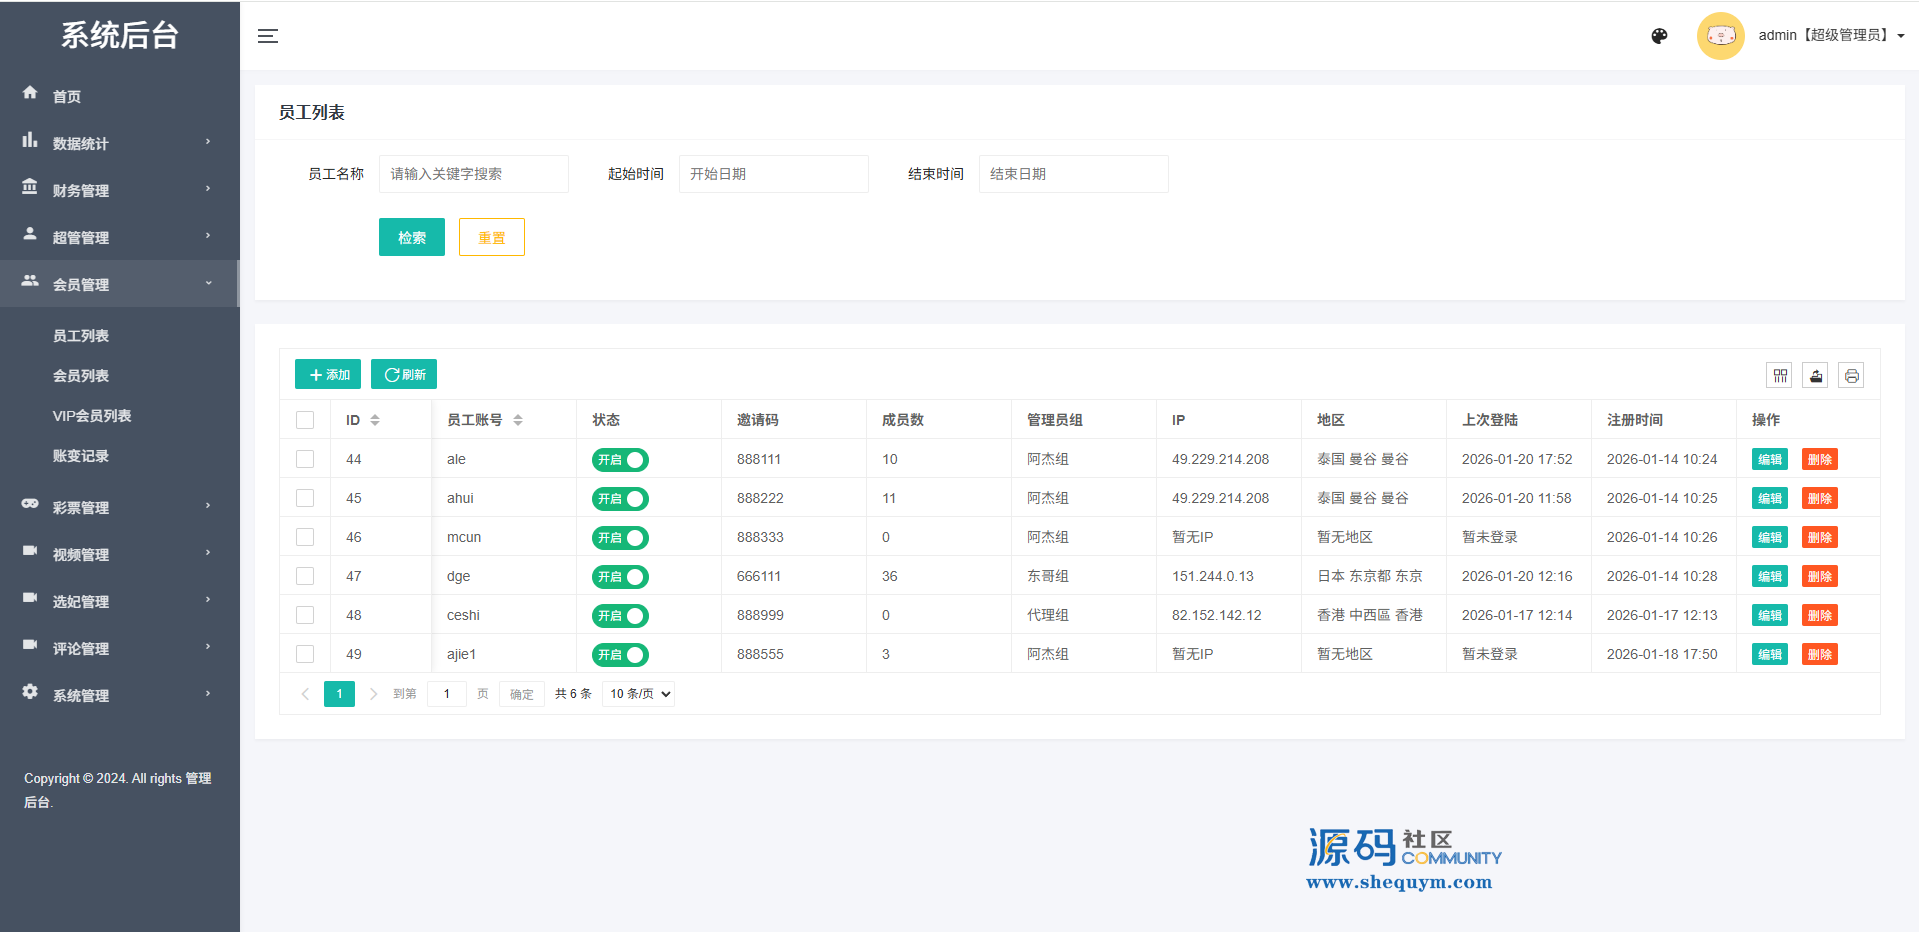
Task: Click the print table icon
Action: (1851, 376)
